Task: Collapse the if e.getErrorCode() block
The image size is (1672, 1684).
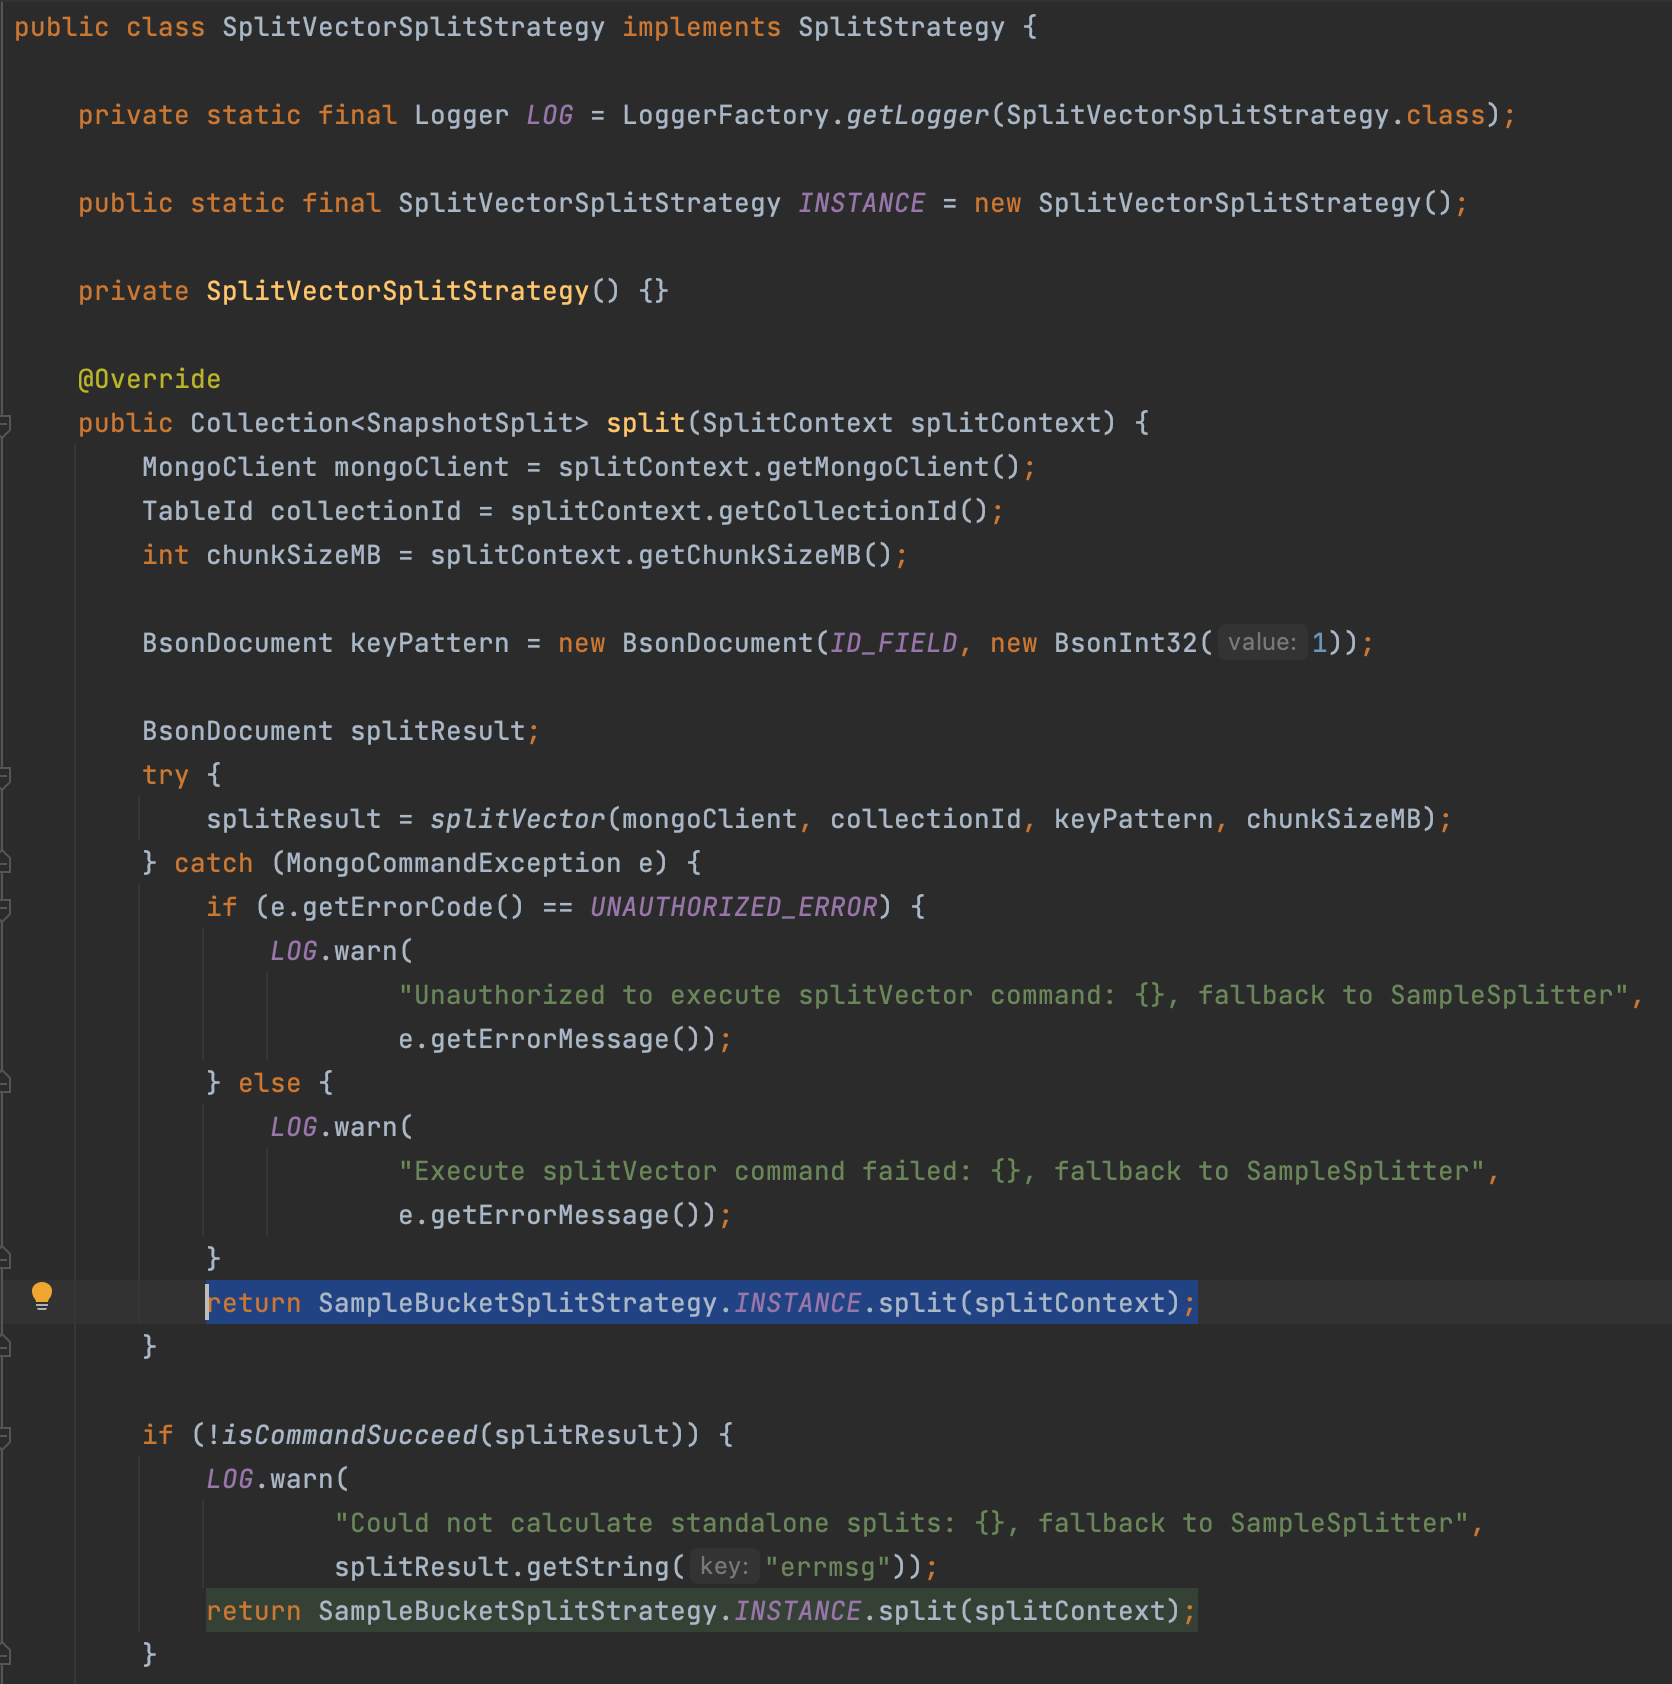Action: [x=4, y=908]
